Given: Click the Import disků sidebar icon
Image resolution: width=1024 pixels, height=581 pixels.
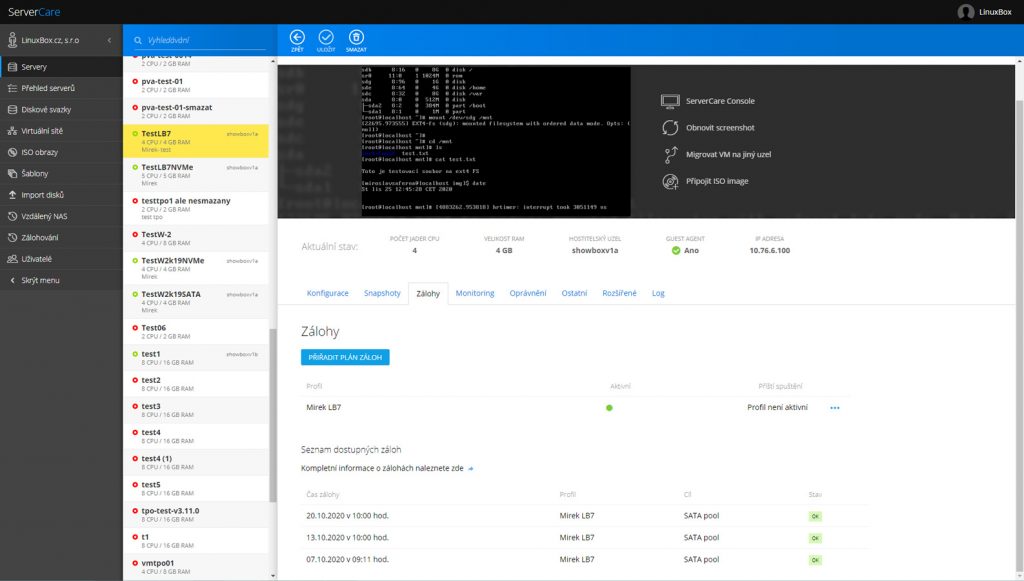Looking at the screenshot, I should (12, 195).
